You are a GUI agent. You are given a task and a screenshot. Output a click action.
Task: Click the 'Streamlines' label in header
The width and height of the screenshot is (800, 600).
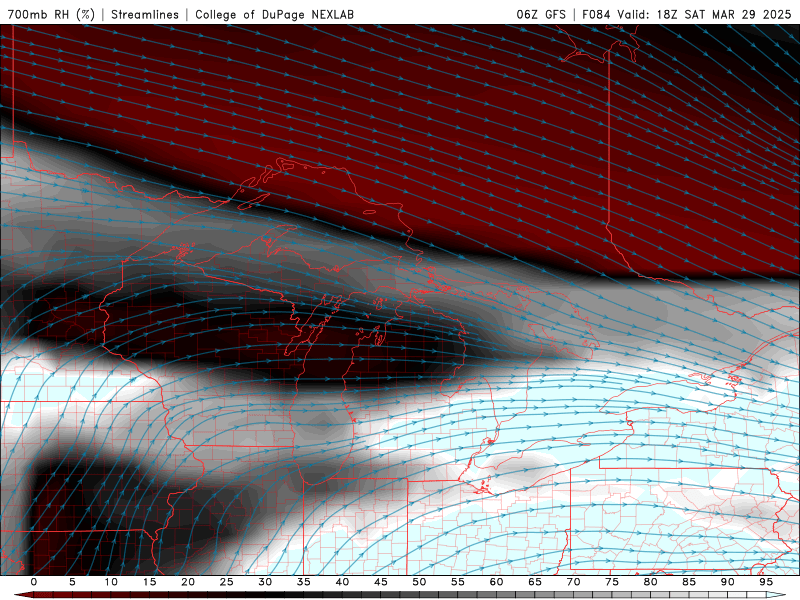coord(145,14)
